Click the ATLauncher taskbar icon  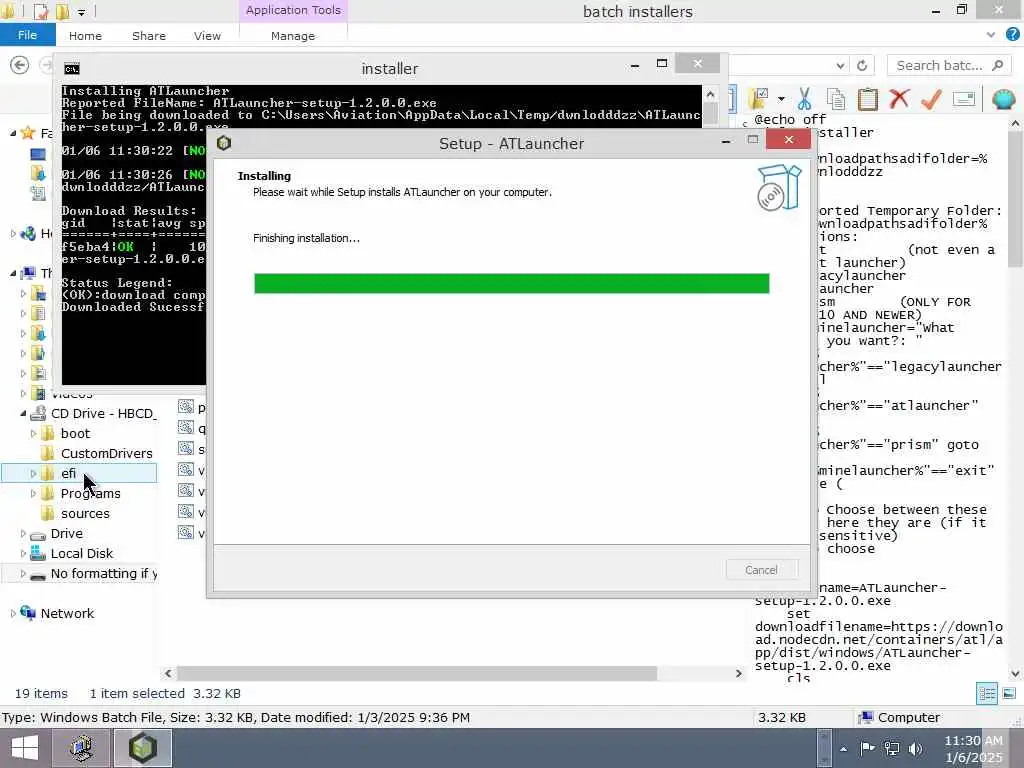[143, 748]
